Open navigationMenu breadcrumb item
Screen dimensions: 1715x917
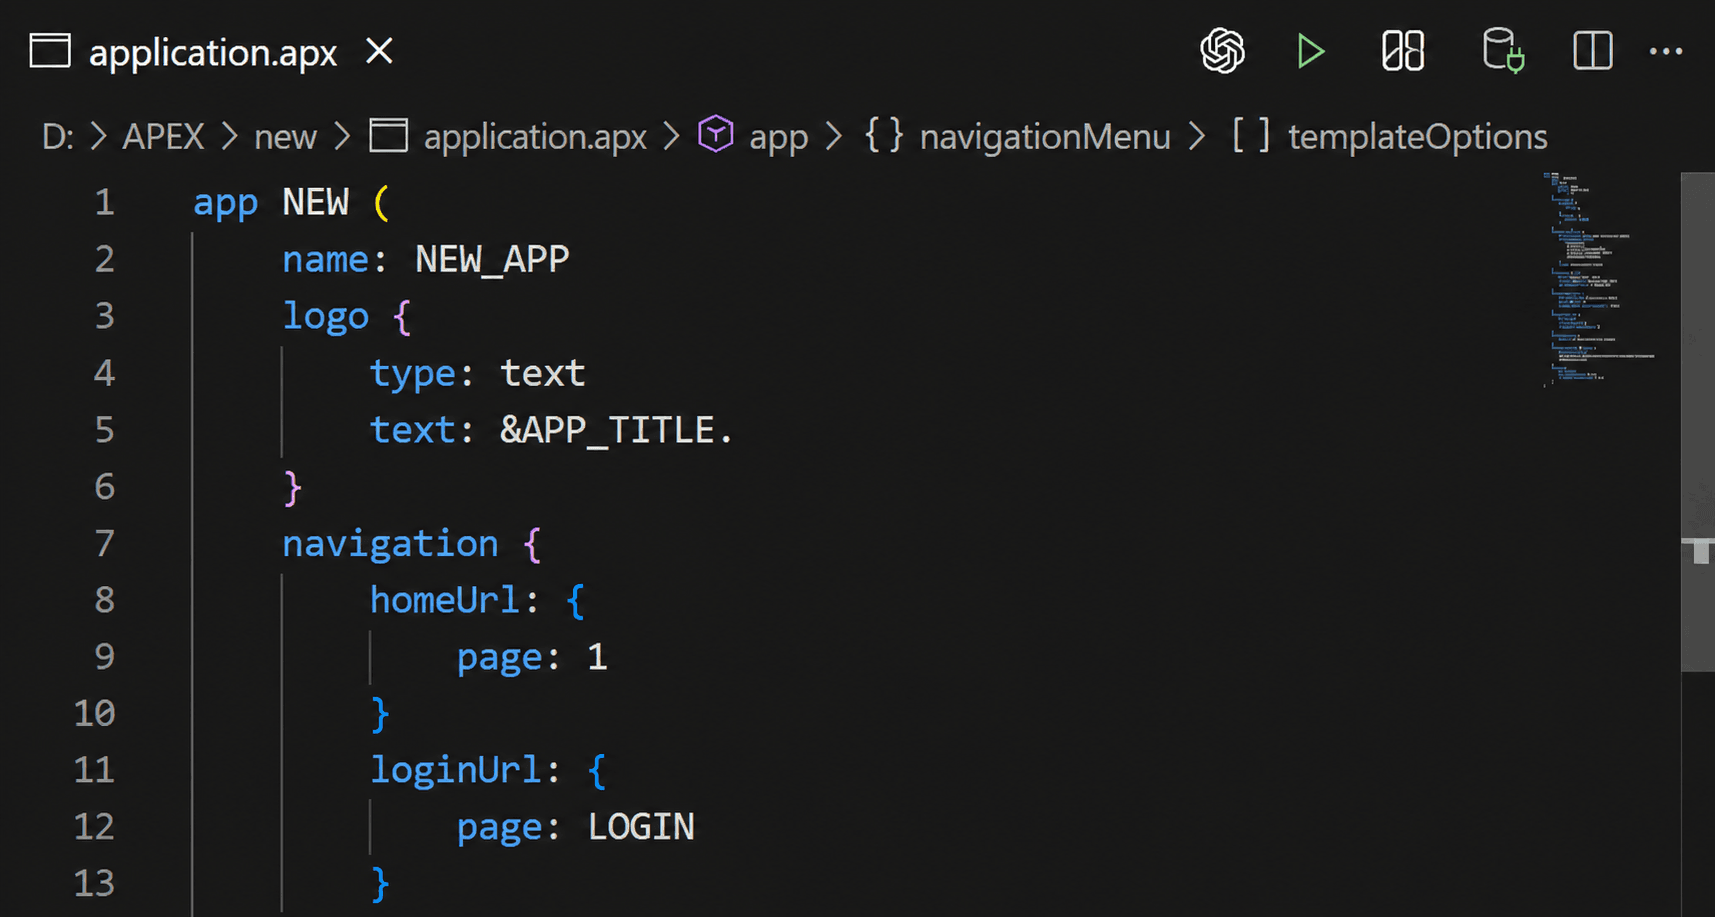click(1045, 136)
